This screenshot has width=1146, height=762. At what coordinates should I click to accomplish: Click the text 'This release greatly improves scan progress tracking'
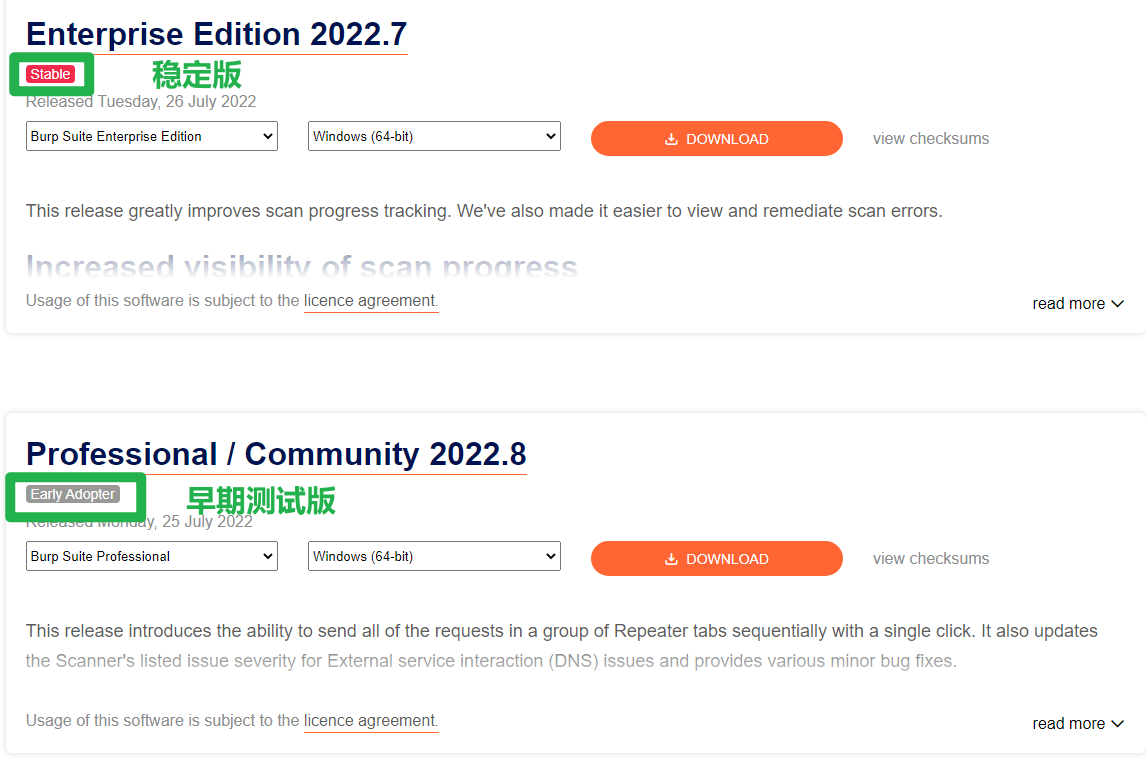point(239,211)
